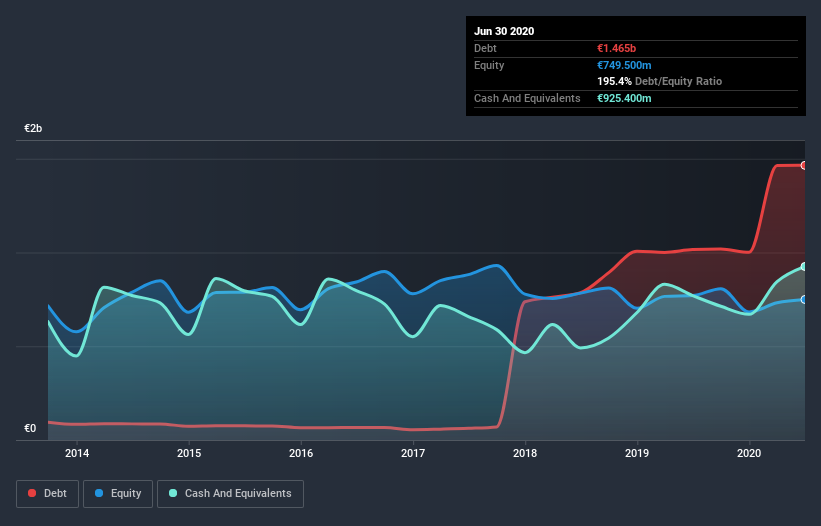Image resolution: width=821 pixels, height=526 pixels.
Task: Click the 2014 x-axis label
Action: point(77,453)
